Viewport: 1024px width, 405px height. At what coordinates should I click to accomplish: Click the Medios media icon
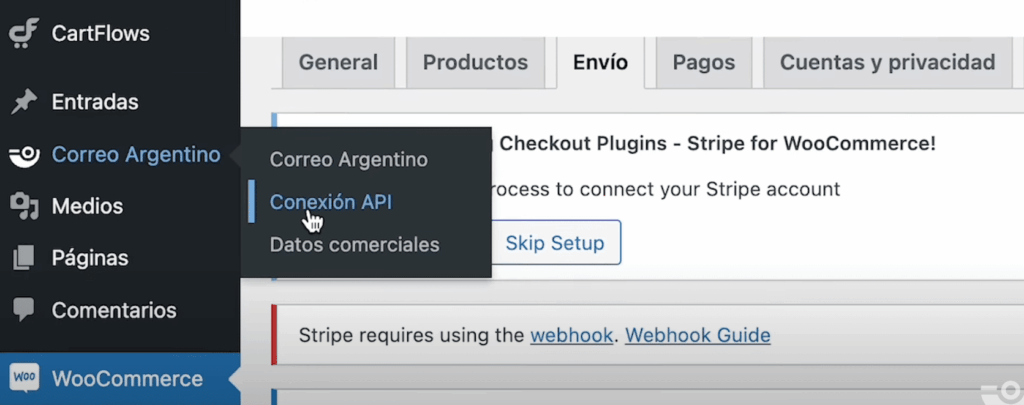click(24, 206)
